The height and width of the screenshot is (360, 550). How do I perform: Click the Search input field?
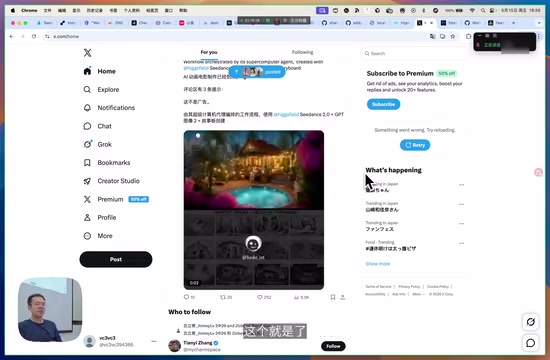click(414, 53)
